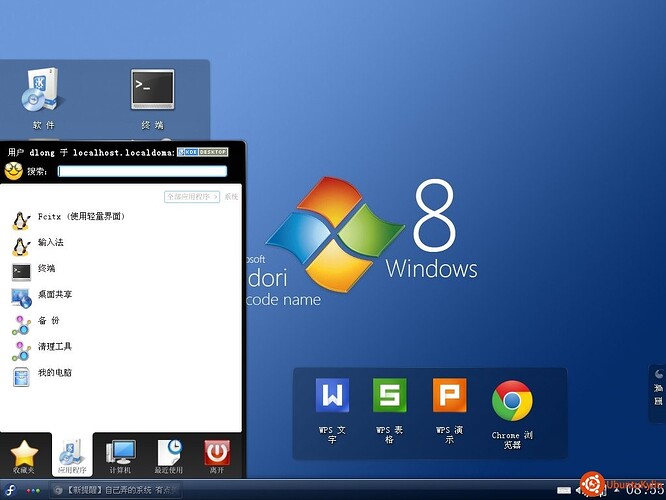The image size is (666, 500).
Task: Click the smiley user avatar icon
Action: (13, 171)
